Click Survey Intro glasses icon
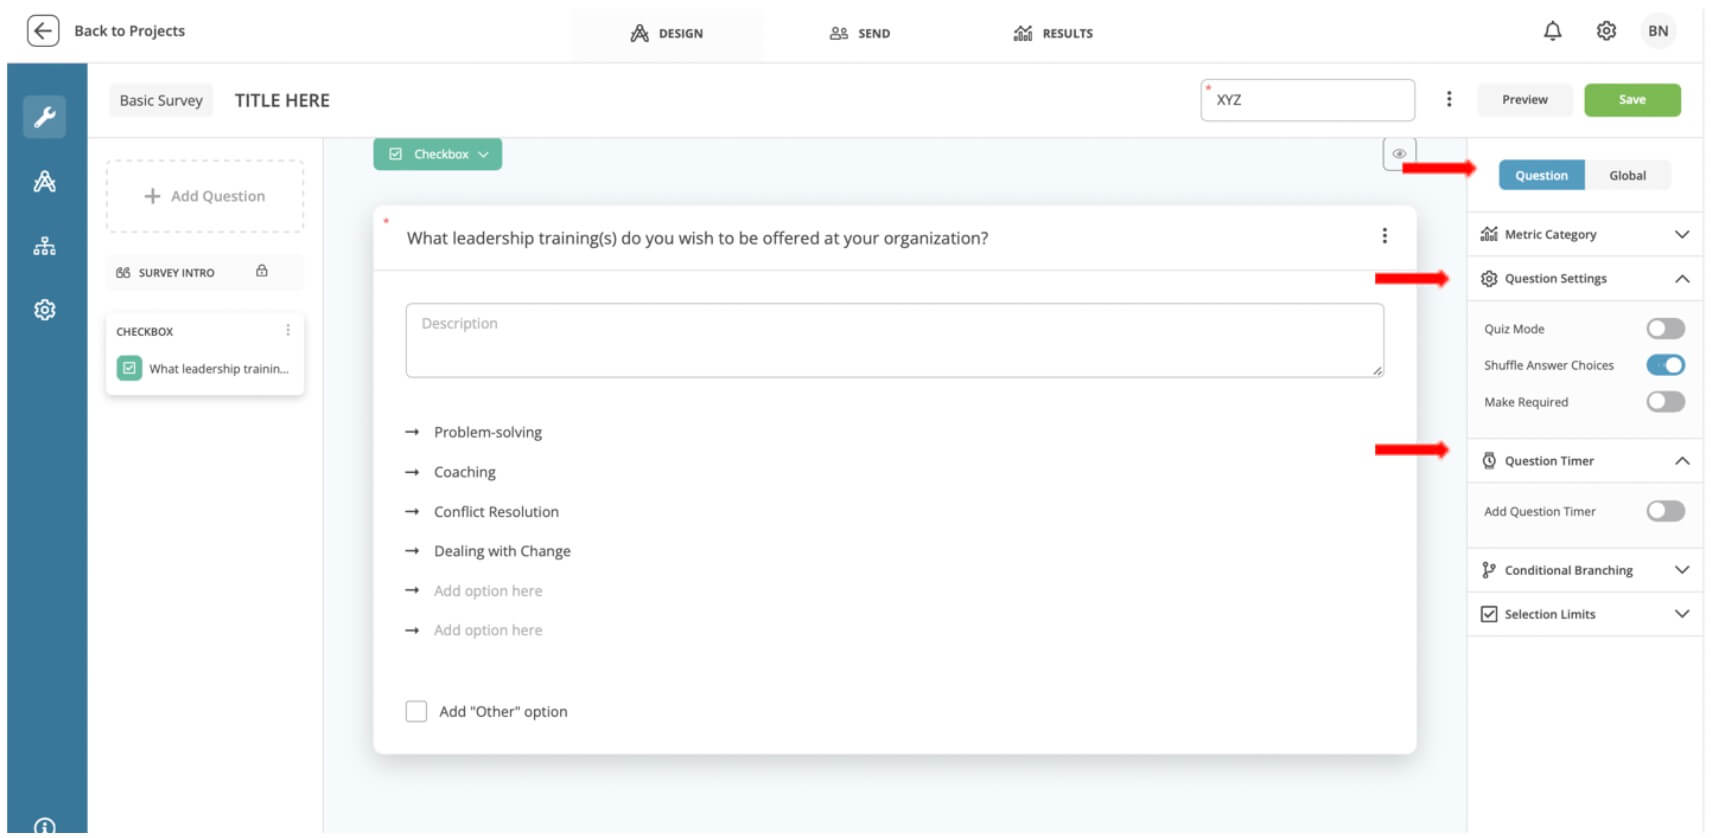1716x838 pixels. pyautogui.click(x=123, y=272)
